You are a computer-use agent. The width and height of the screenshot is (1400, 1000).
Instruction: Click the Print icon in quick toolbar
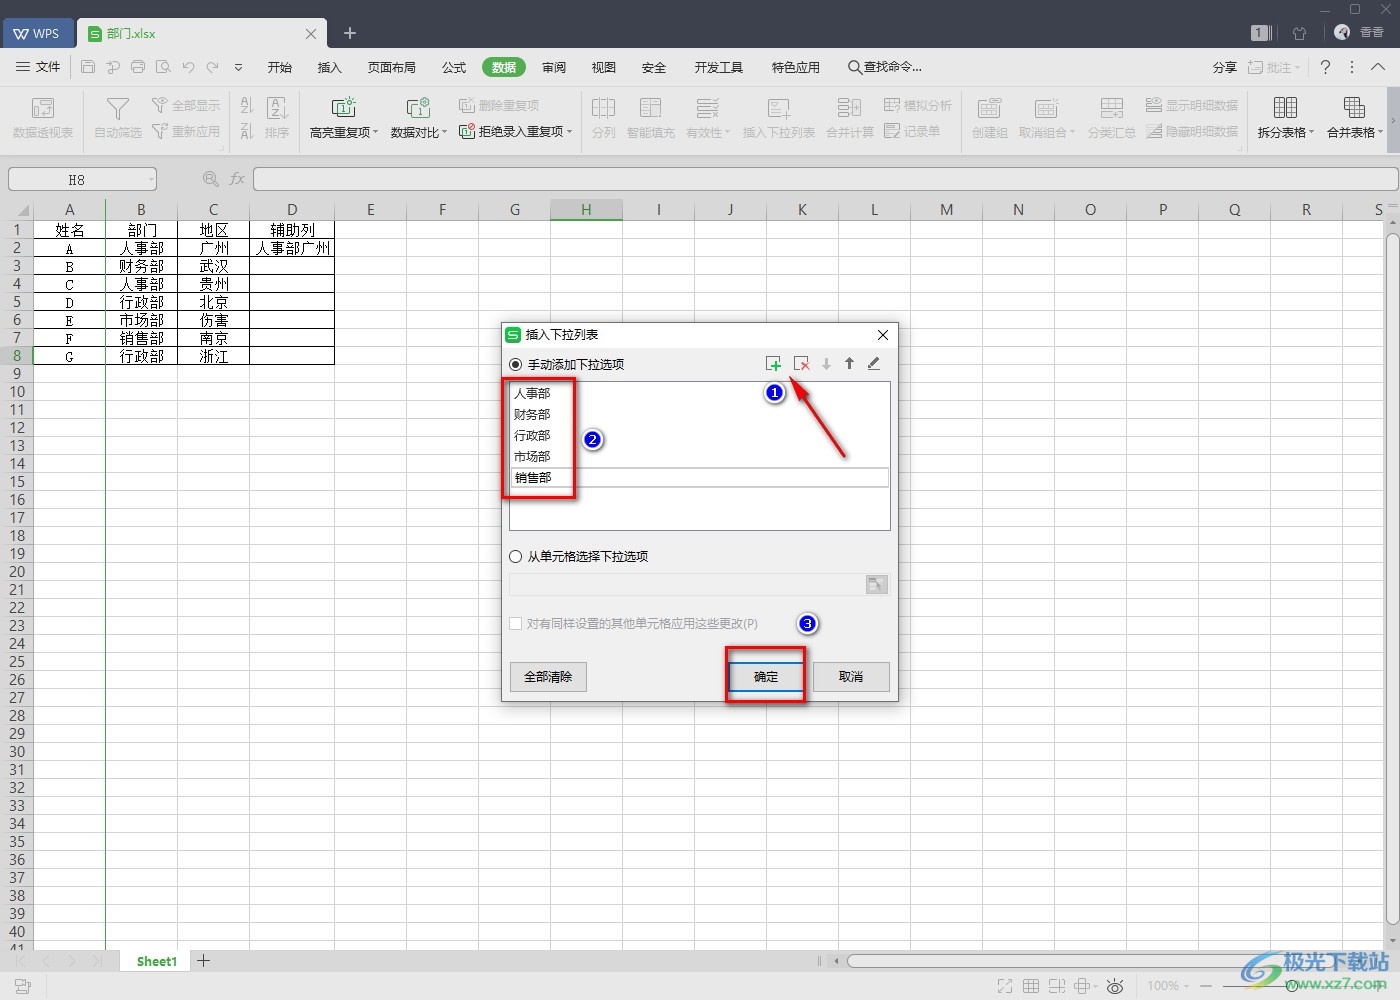pos(138,67)
